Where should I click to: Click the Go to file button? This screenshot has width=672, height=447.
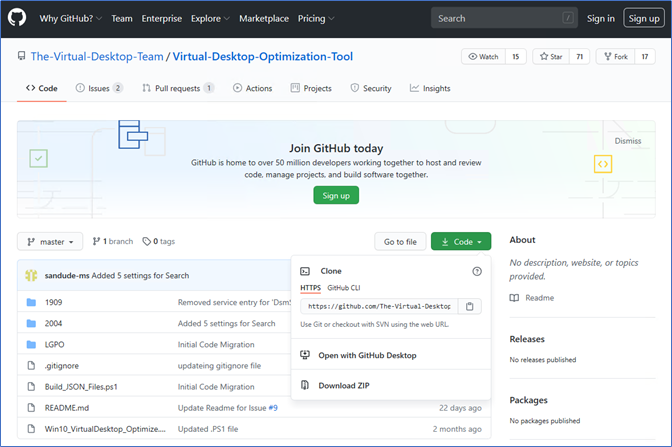coord(400,242)
